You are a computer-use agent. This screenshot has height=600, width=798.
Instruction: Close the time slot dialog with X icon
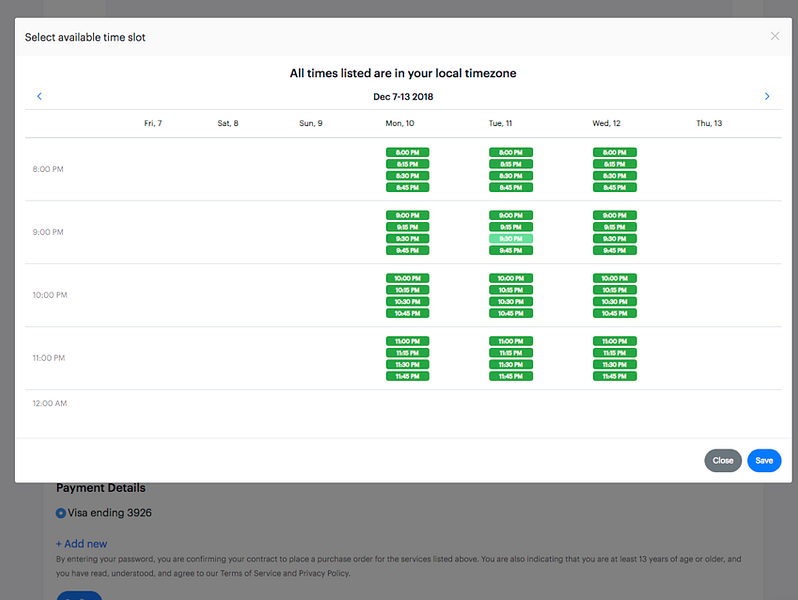pyautogui.click(x=775, y=36)
